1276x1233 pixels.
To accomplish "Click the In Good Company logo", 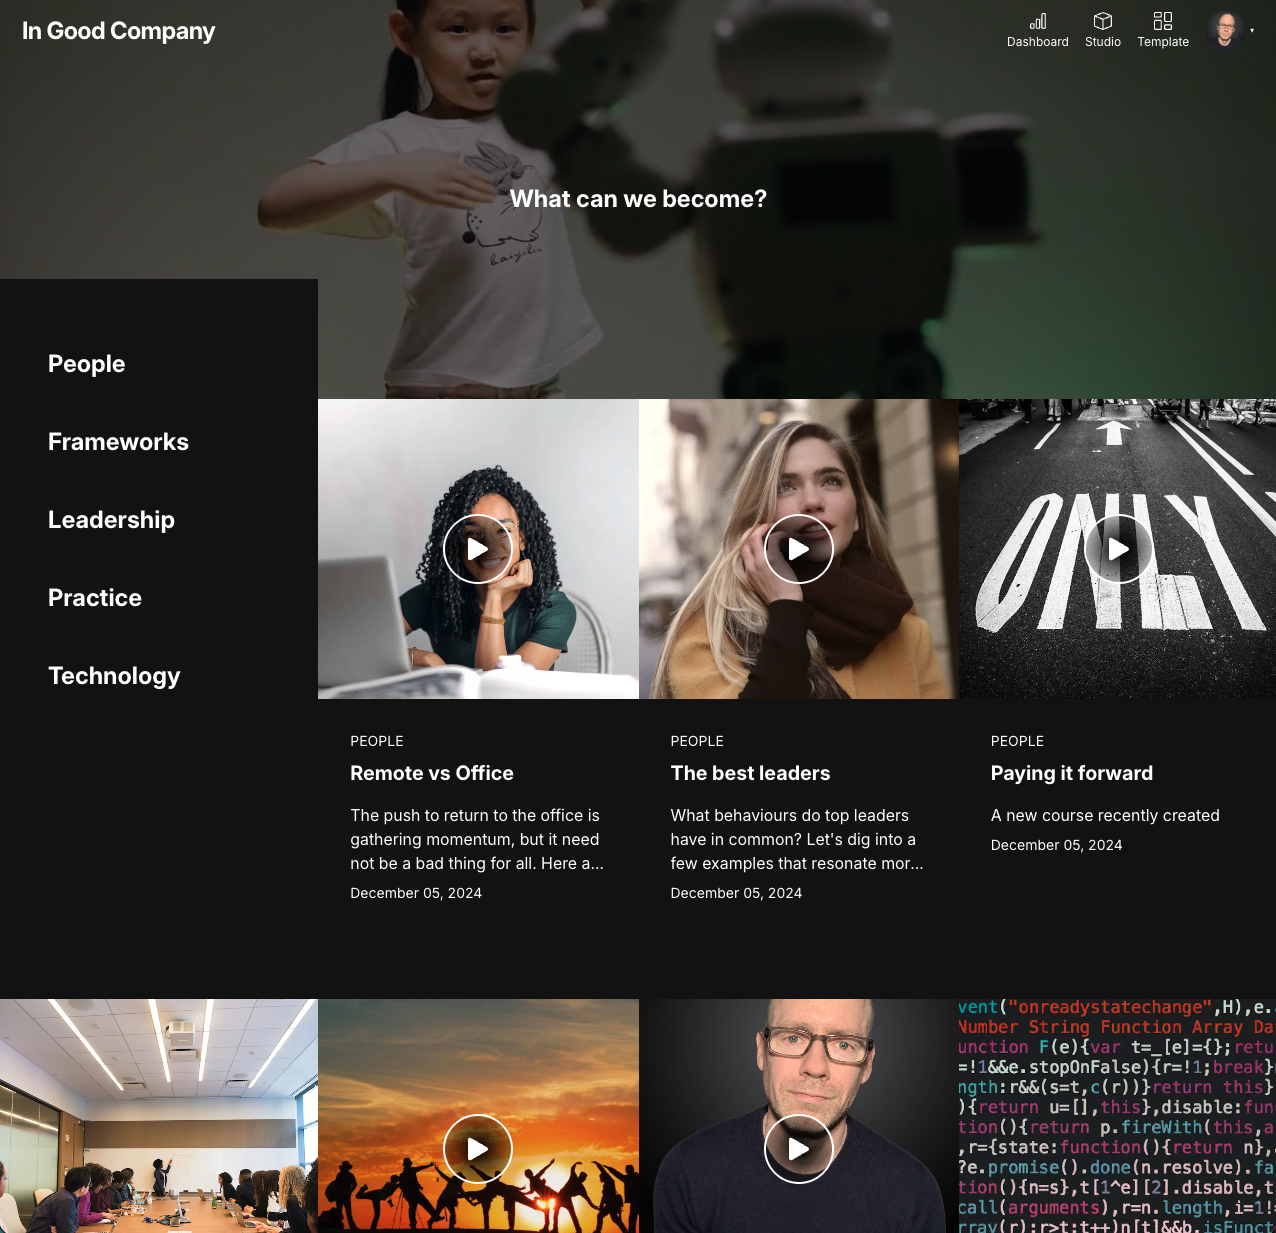I will click(x=118, y=31).
